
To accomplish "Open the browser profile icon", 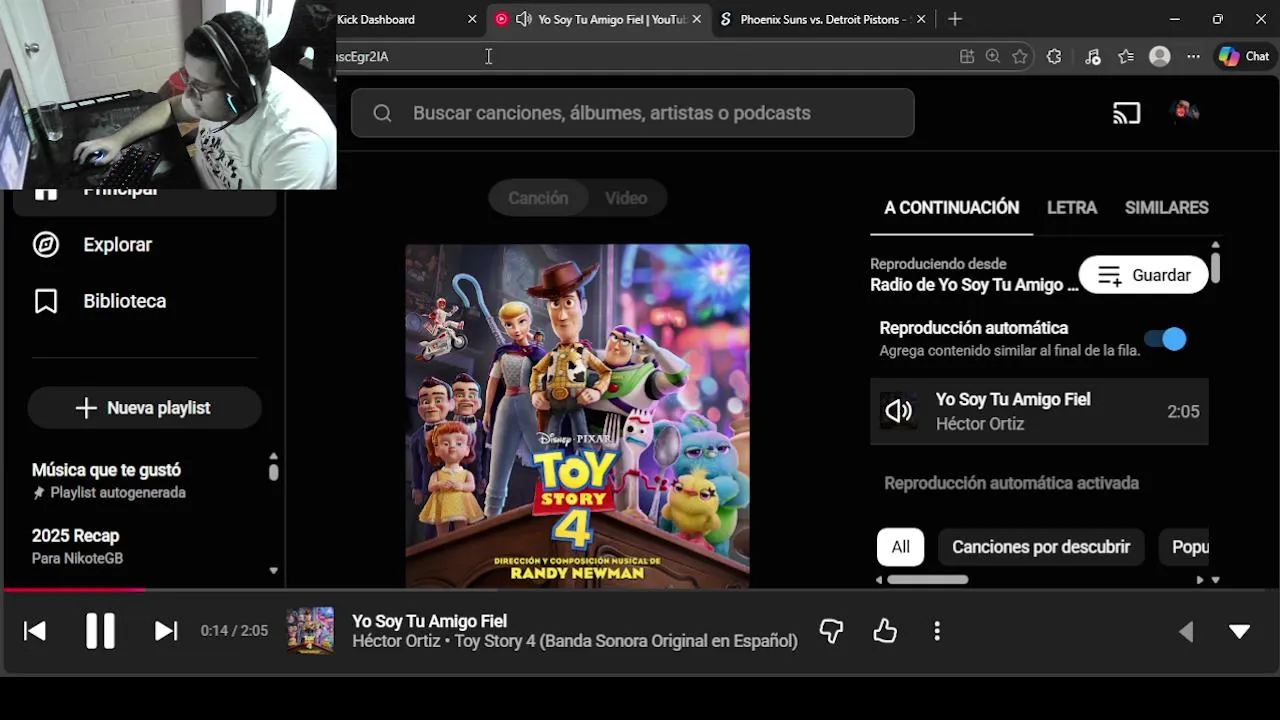I will coord(1160,57).
